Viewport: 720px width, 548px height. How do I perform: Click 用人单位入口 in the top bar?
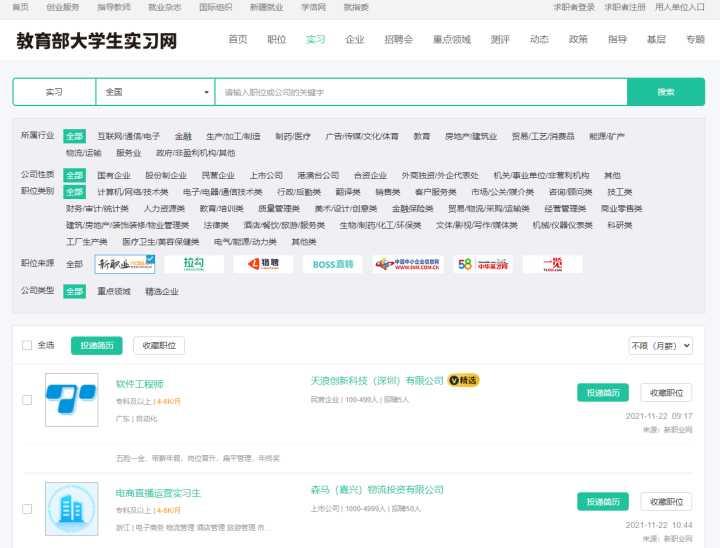point(680,7)
